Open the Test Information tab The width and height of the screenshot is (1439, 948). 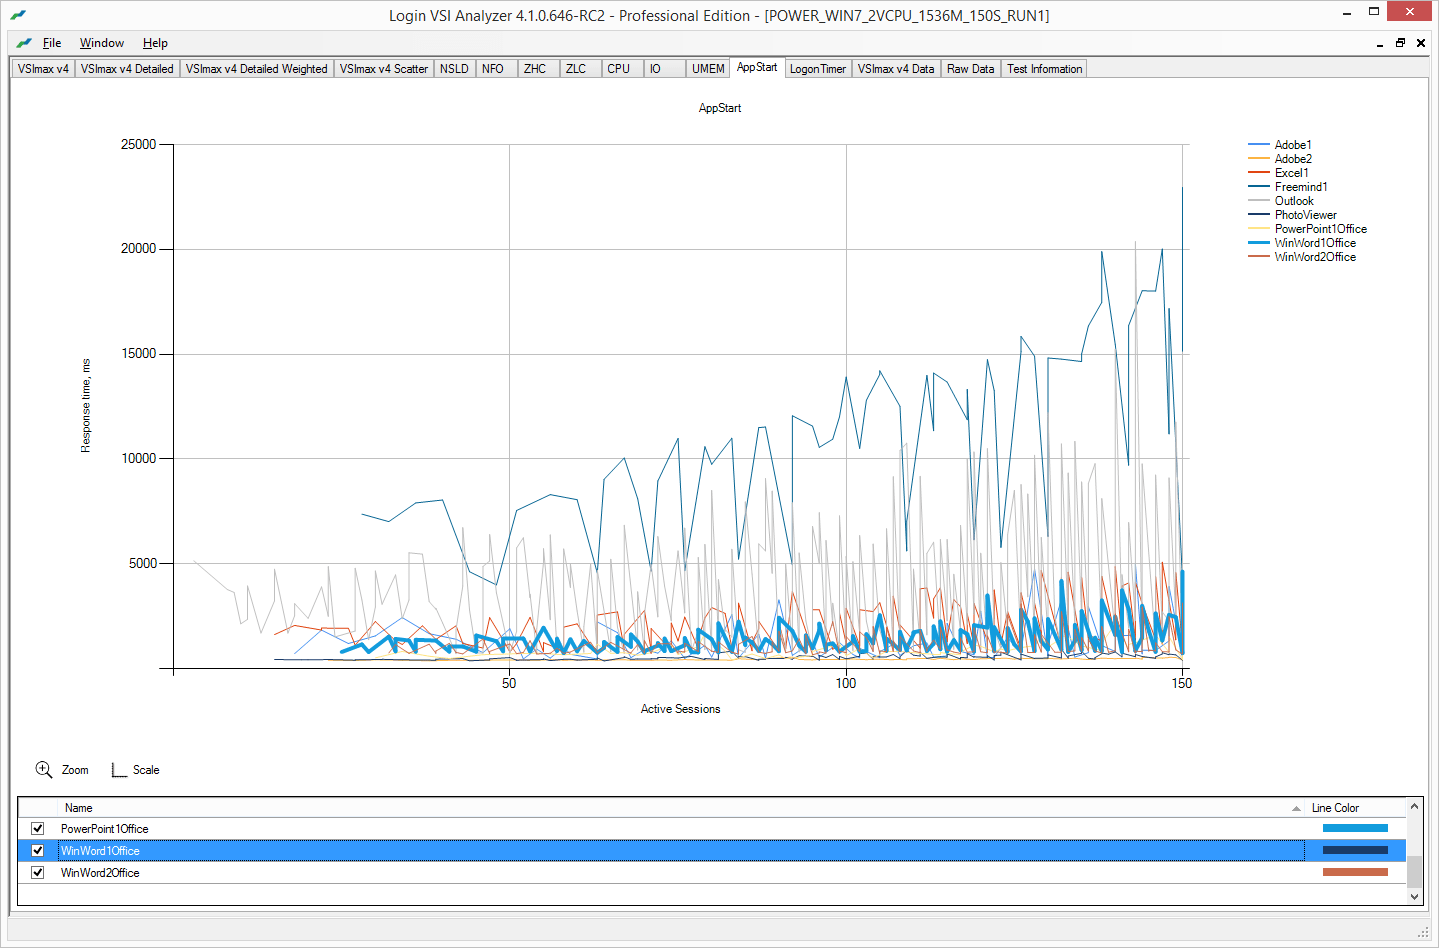tap(1044, 68)
